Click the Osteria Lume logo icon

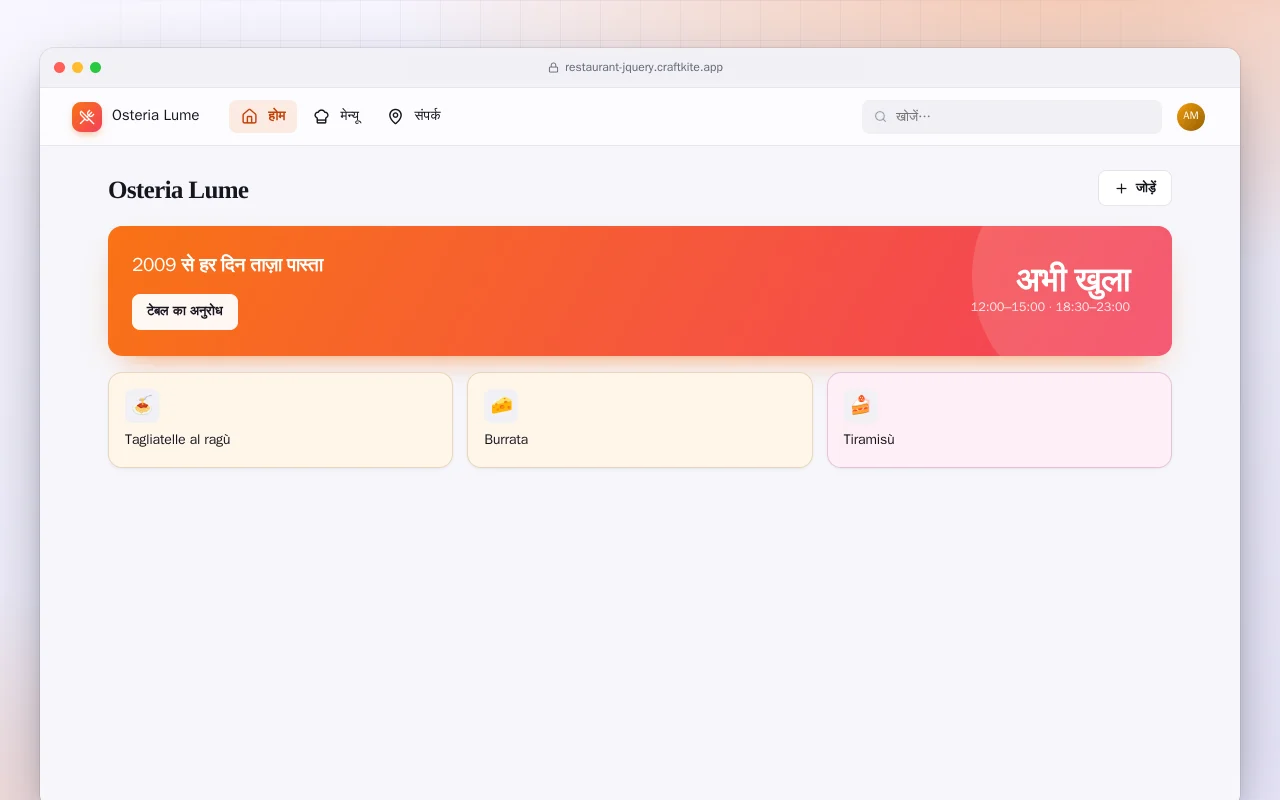point(87,117)
